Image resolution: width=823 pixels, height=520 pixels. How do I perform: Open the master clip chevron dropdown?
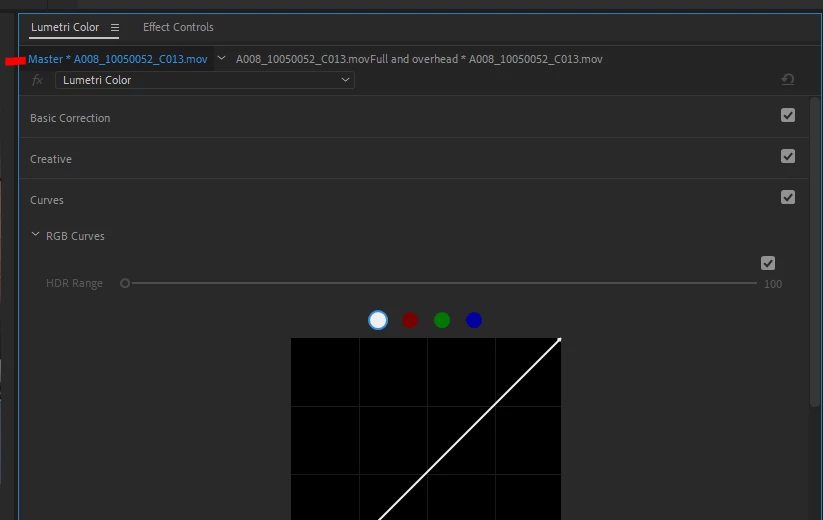click(221, 58)
